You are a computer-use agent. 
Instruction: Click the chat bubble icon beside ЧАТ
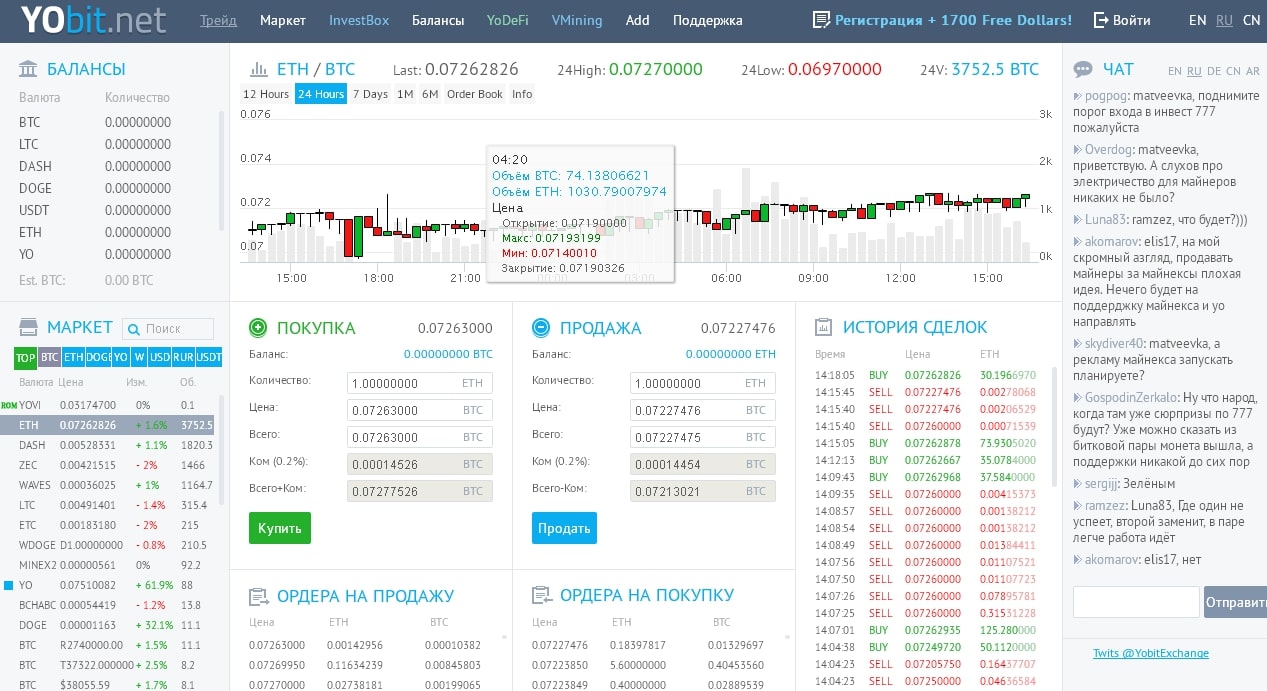[1082, 70]
